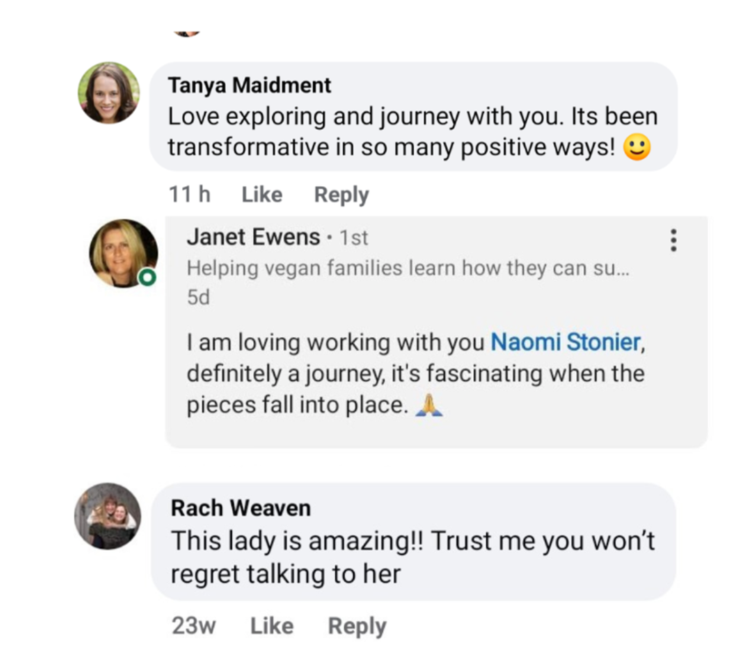This screenshot has width=745, height=666.
Task: Open Janet Ewens' profile name
Action: click(x=253, y=238)
